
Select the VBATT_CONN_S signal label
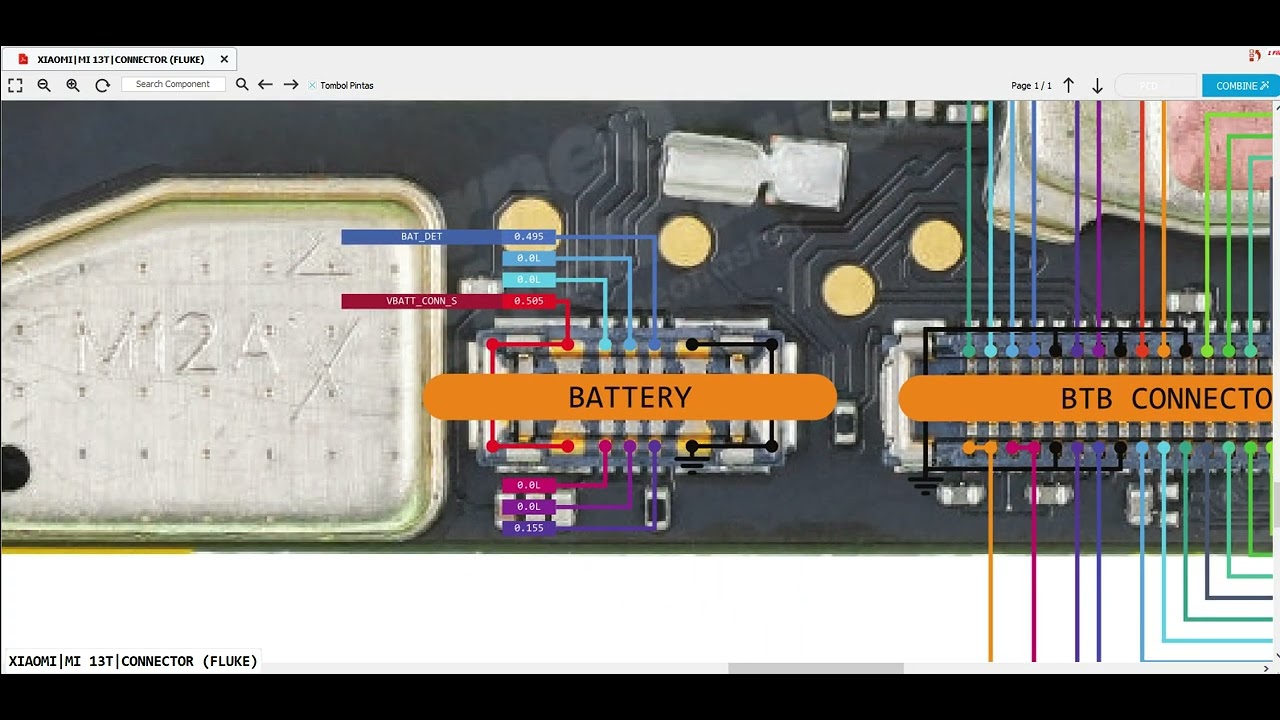coord(421,301)
